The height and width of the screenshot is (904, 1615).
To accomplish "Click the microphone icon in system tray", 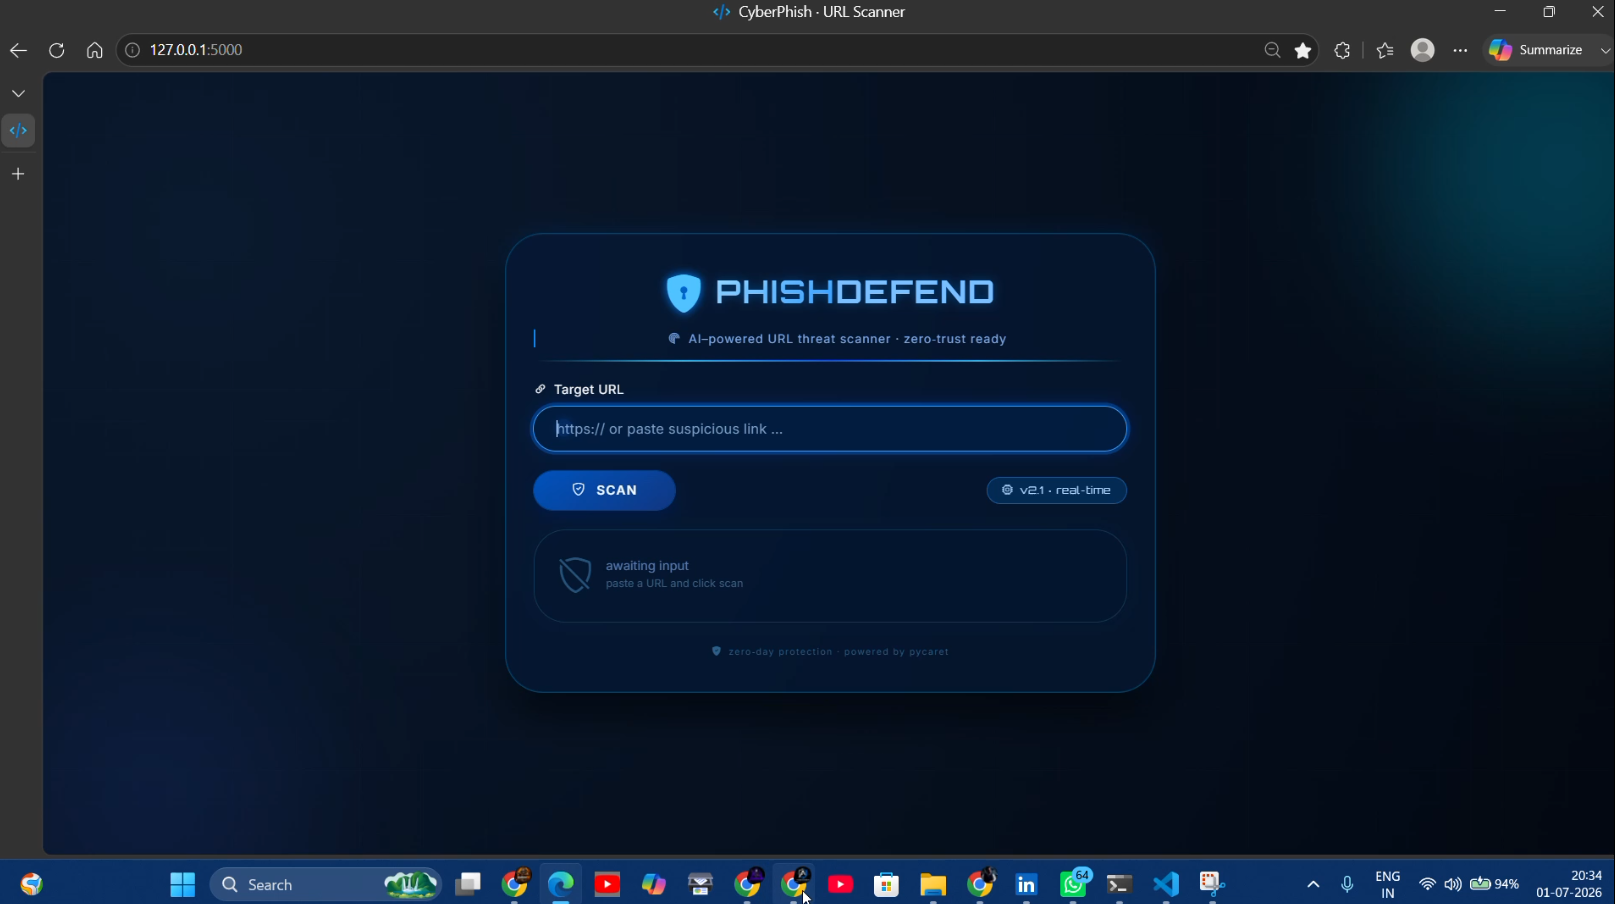I will (x=1347, y=885).
